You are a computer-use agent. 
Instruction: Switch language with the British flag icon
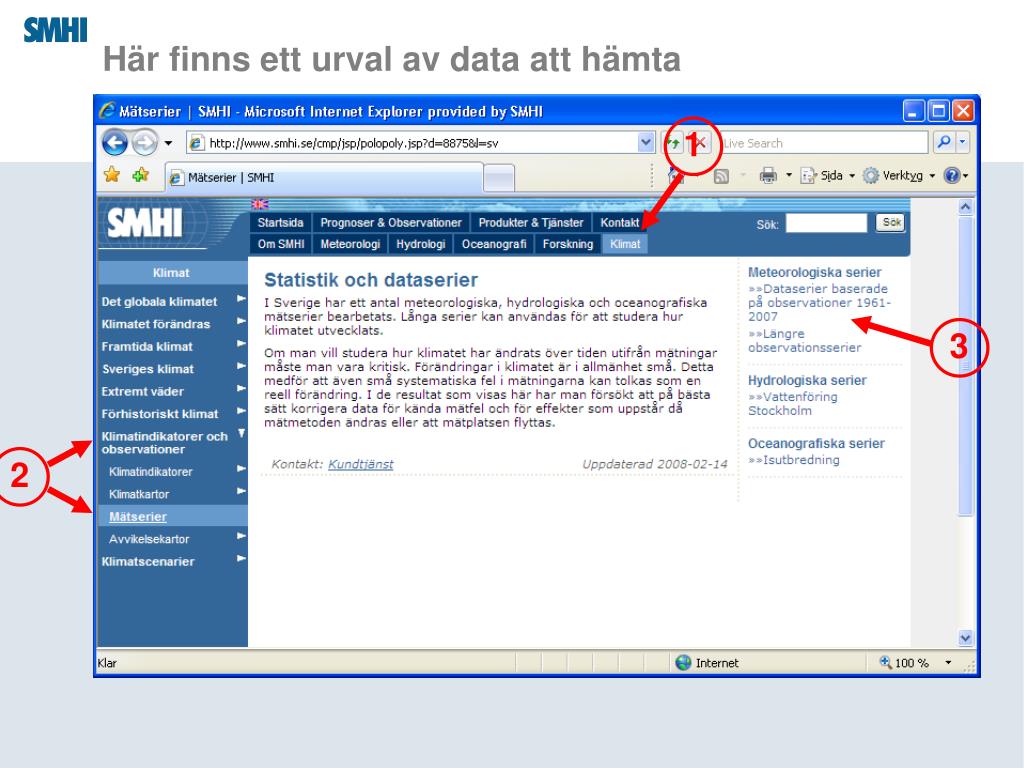(x=260, y=204)
